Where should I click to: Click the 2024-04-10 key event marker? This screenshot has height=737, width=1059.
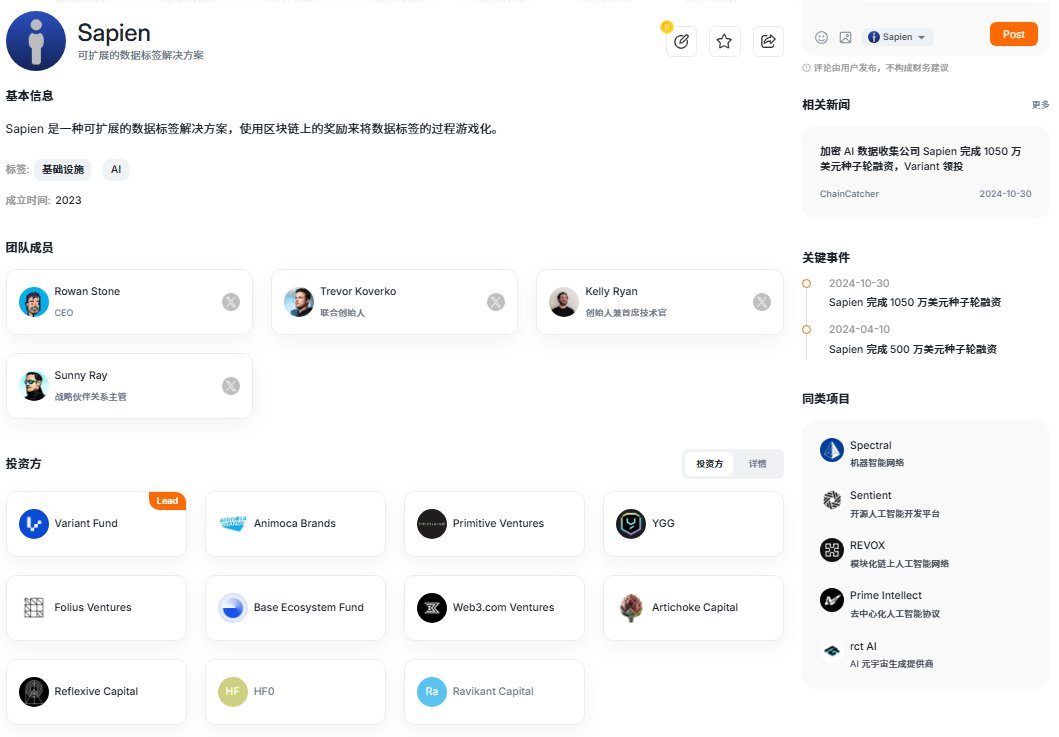coord(806,330)
